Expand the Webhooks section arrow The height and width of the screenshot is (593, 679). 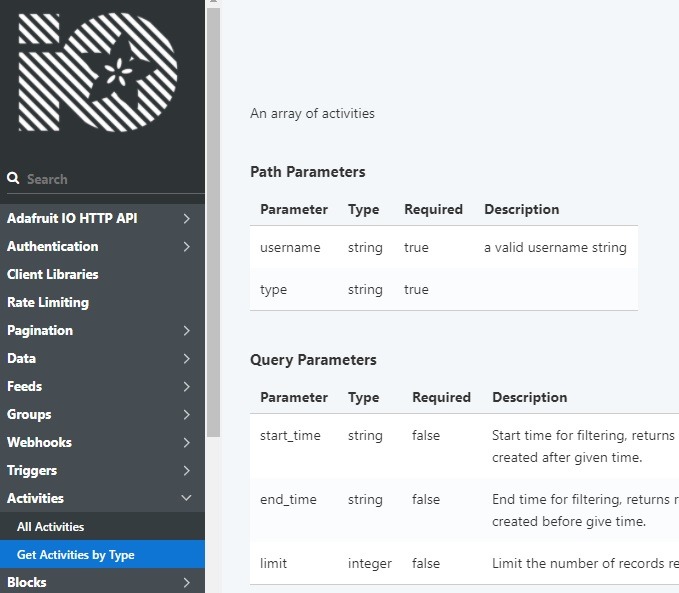pyautogui.click(x=187, y=443)
